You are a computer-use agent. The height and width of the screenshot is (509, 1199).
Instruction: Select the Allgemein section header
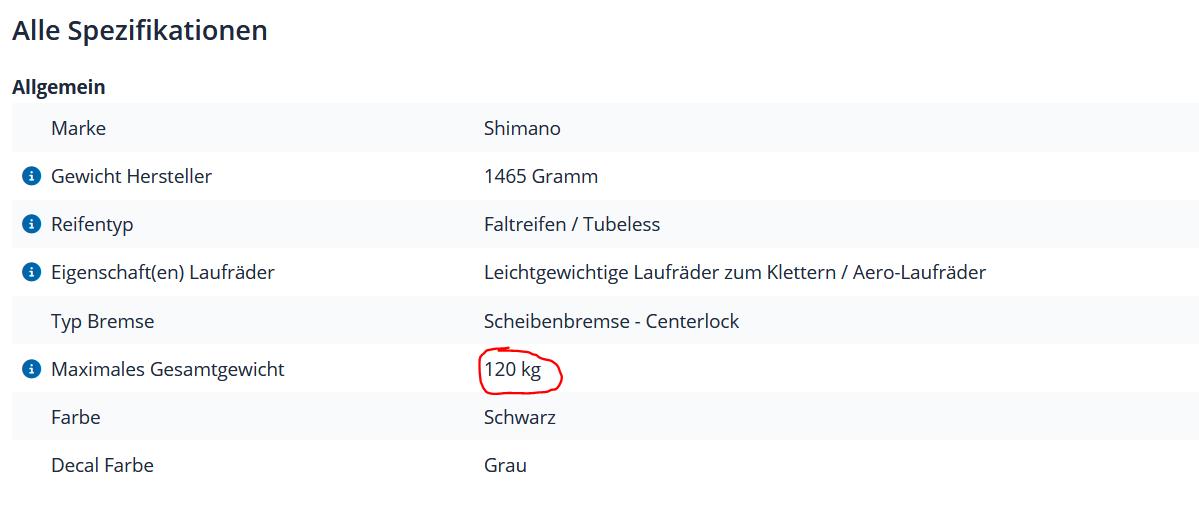(59, 87)
